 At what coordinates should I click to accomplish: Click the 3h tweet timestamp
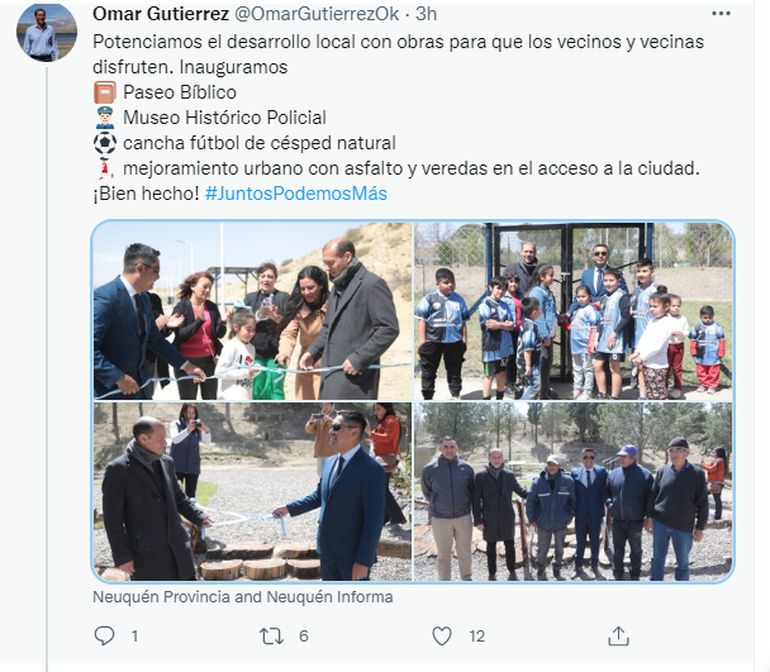click(x=426, y=14)
